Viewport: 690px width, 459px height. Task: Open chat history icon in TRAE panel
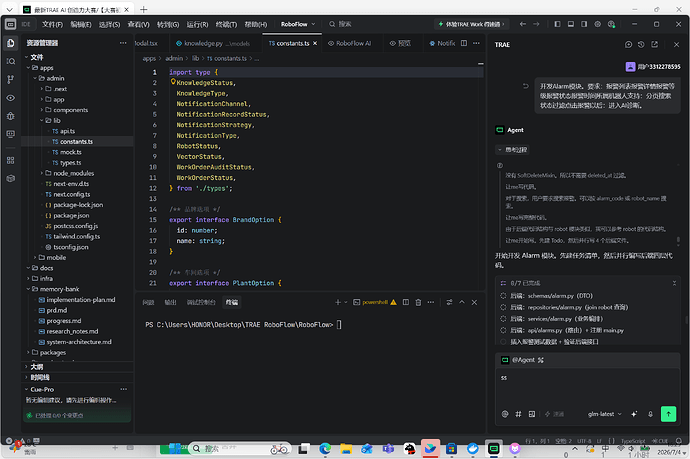coord(641,44)
